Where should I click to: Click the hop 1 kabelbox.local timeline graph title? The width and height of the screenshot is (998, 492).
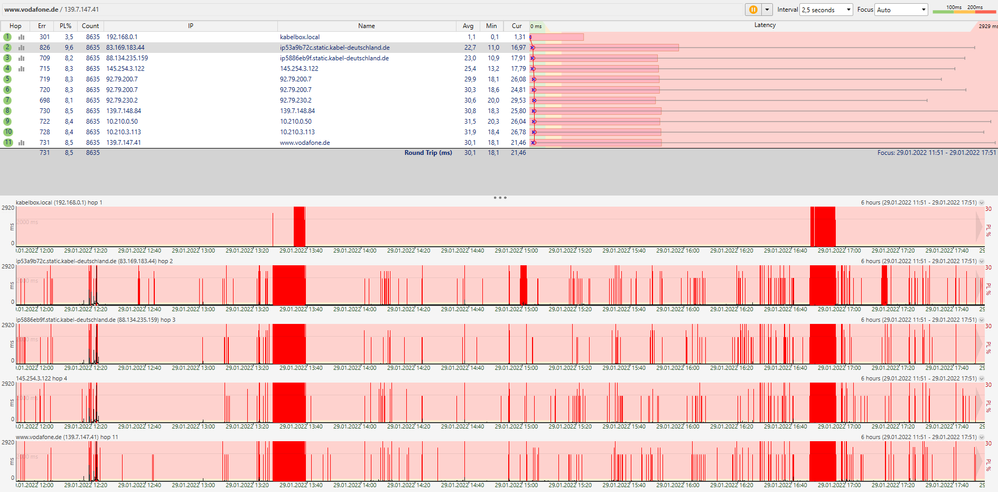point(59,202)
